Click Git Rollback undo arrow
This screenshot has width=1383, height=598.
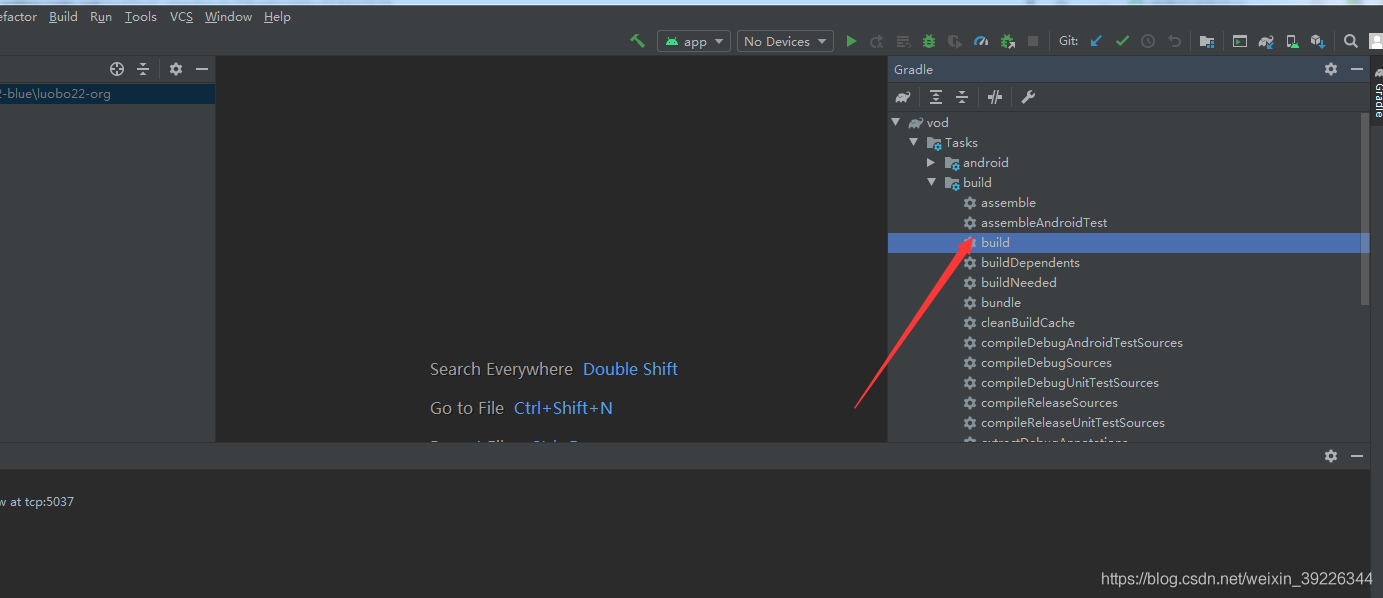(x=1174, y=41)
